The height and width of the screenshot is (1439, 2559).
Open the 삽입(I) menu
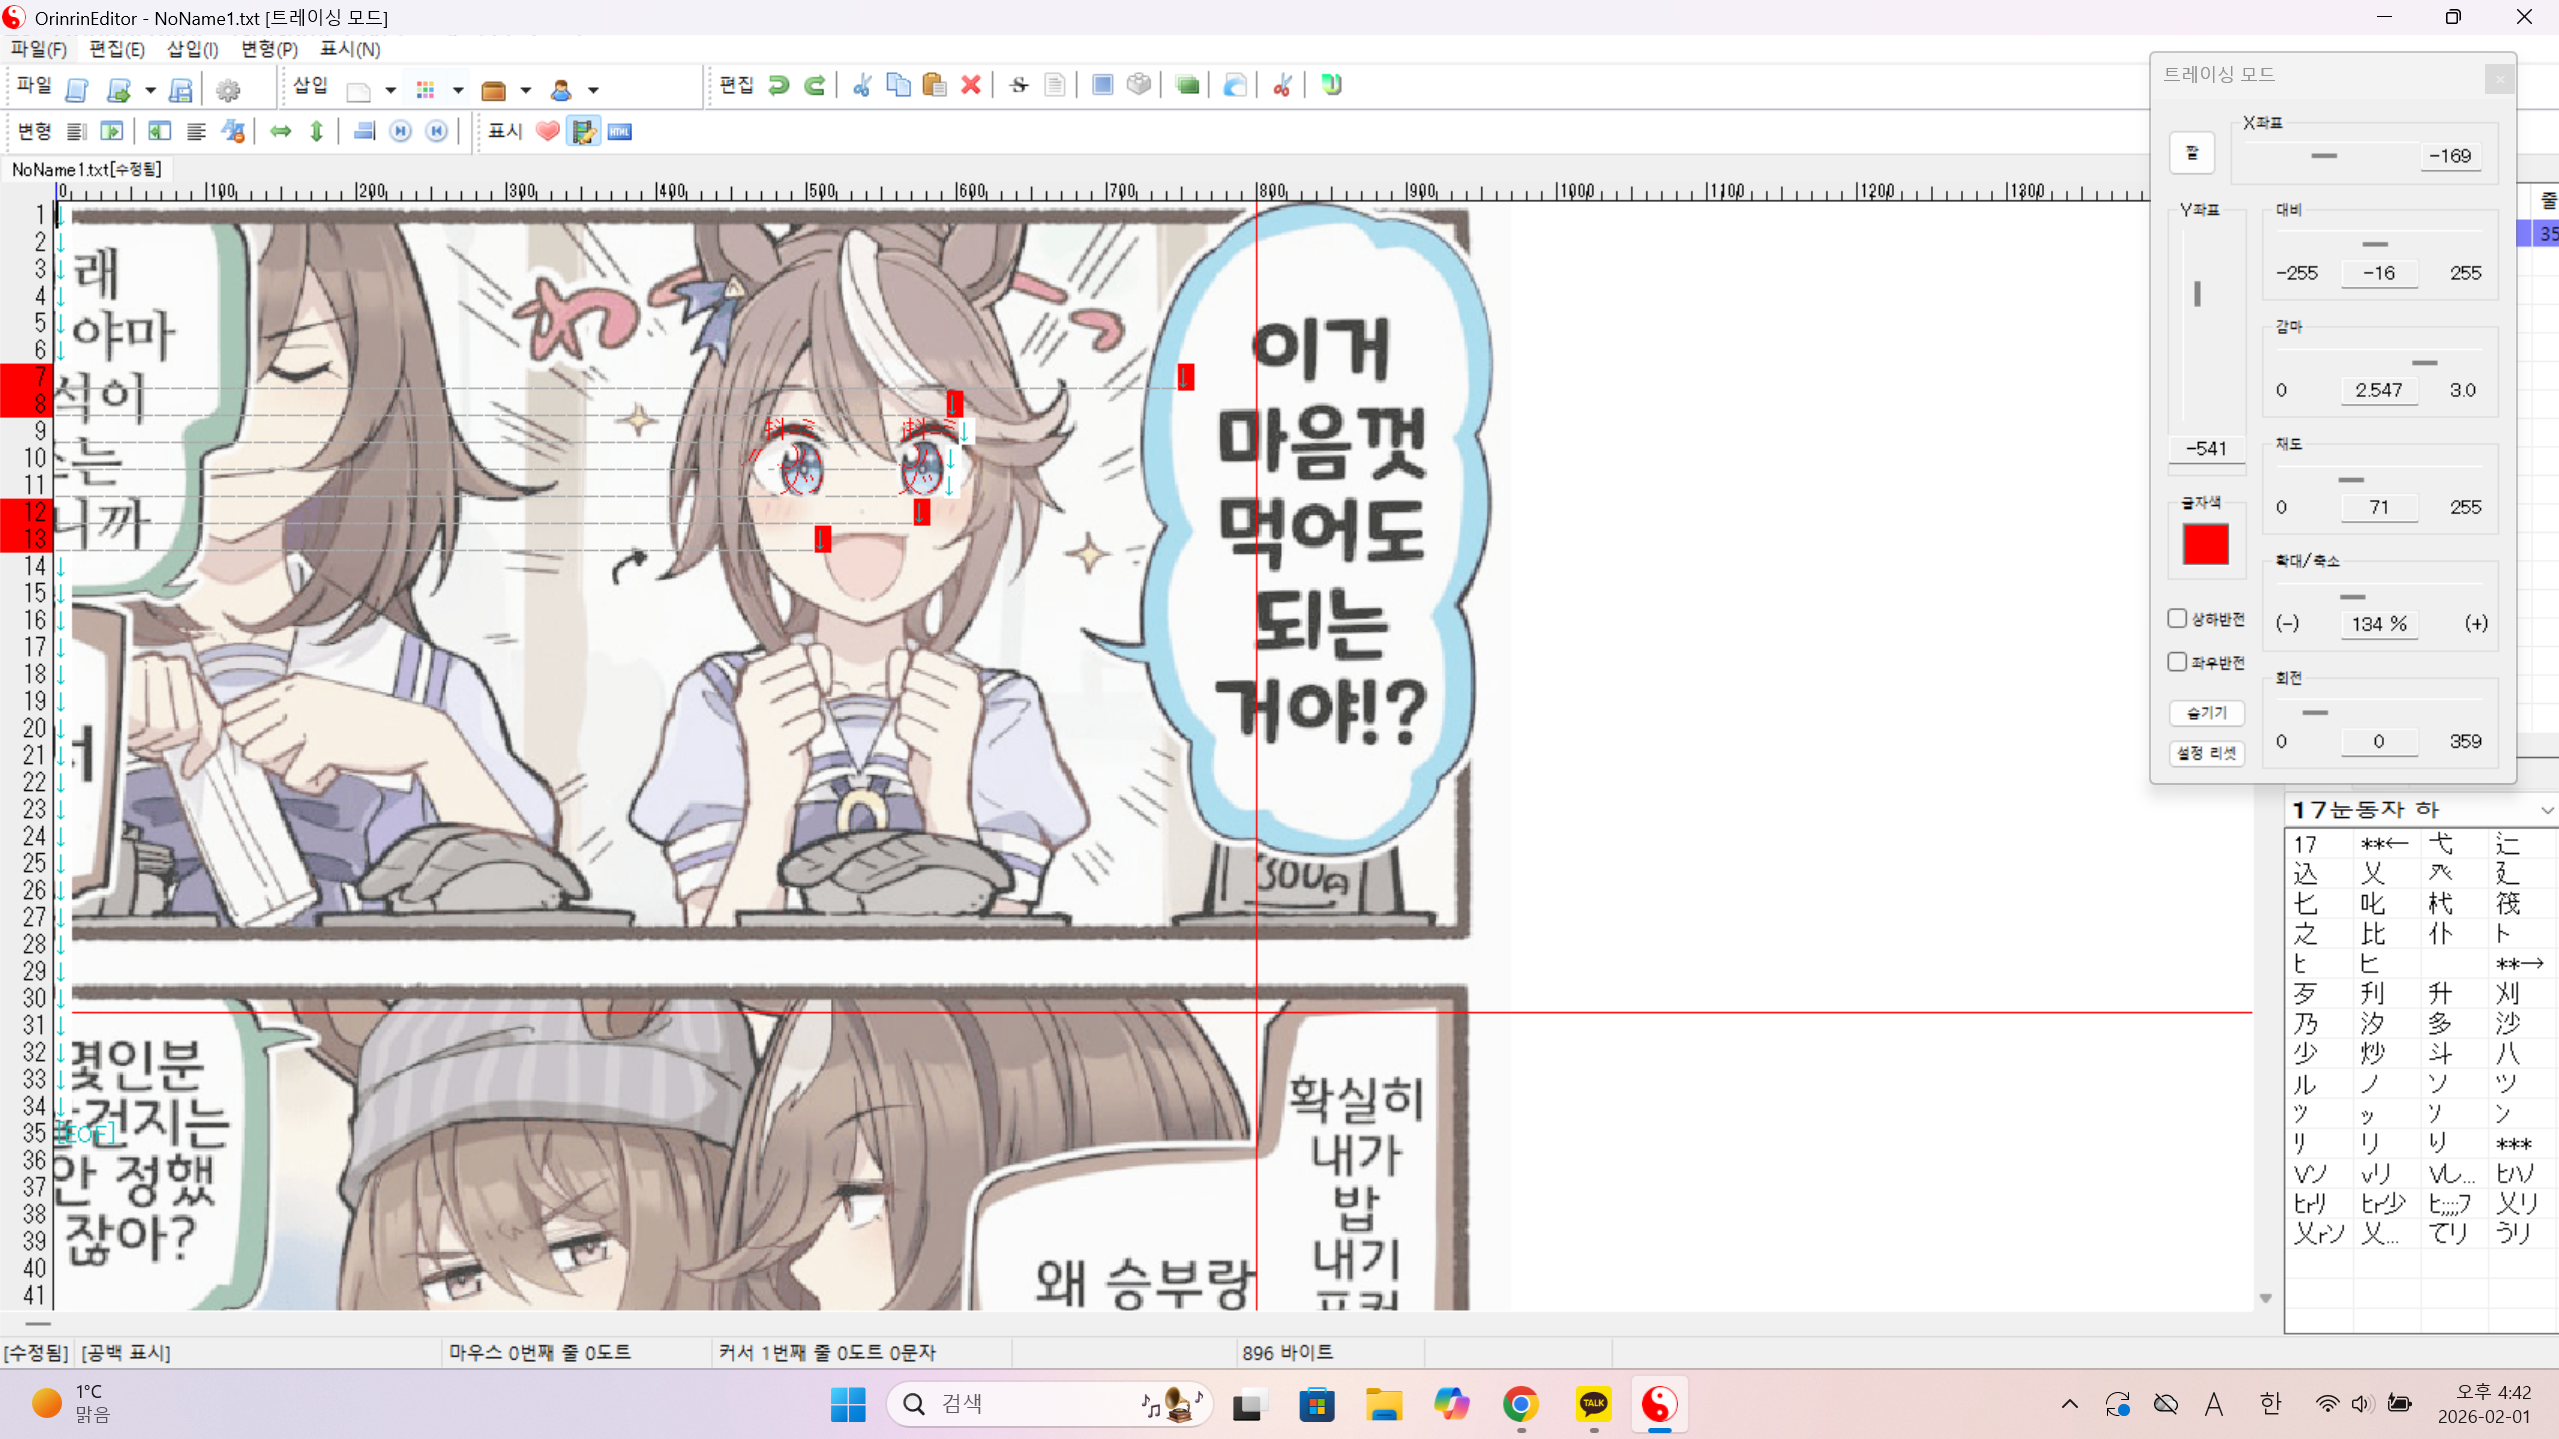pos(192,49)
